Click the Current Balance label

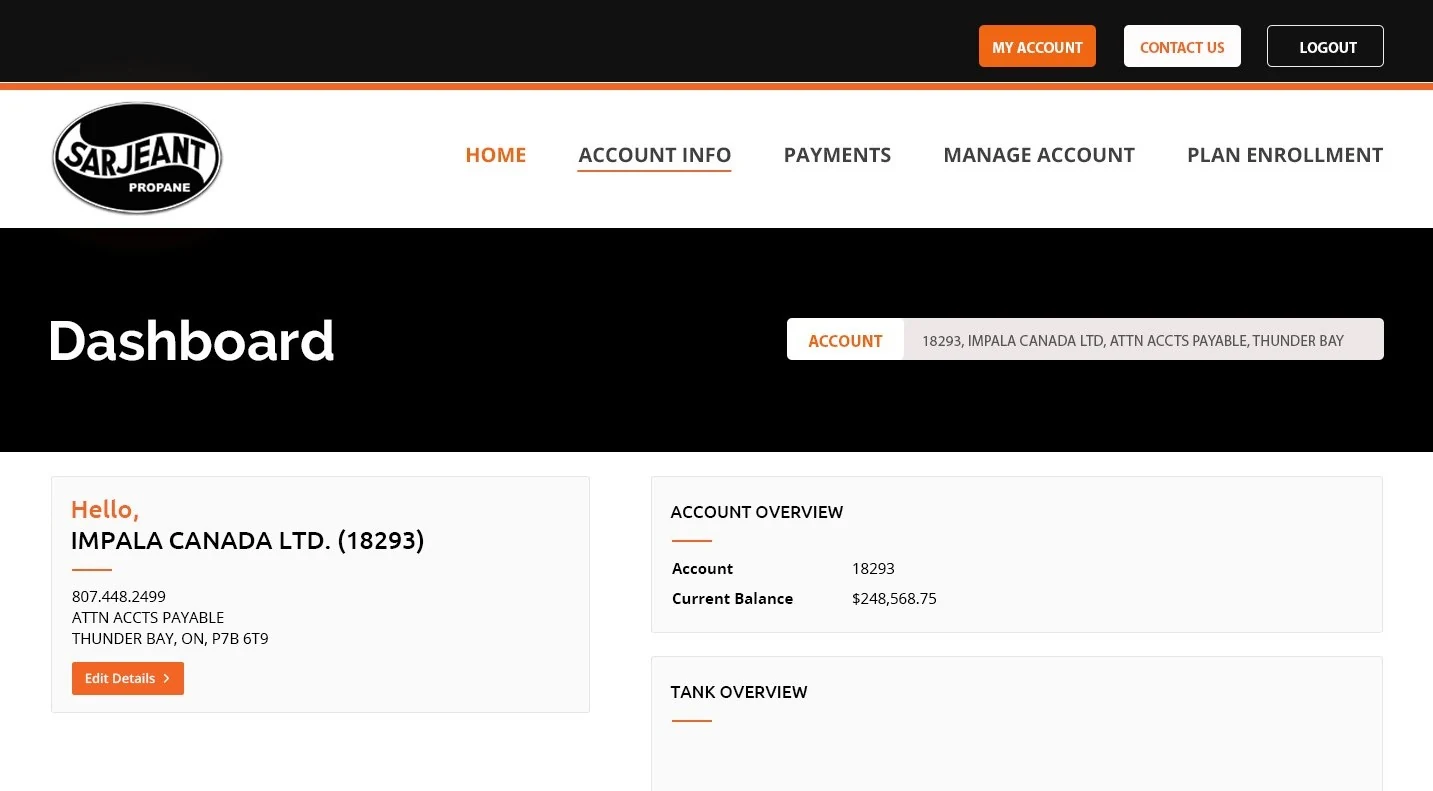tap(733, 599)
